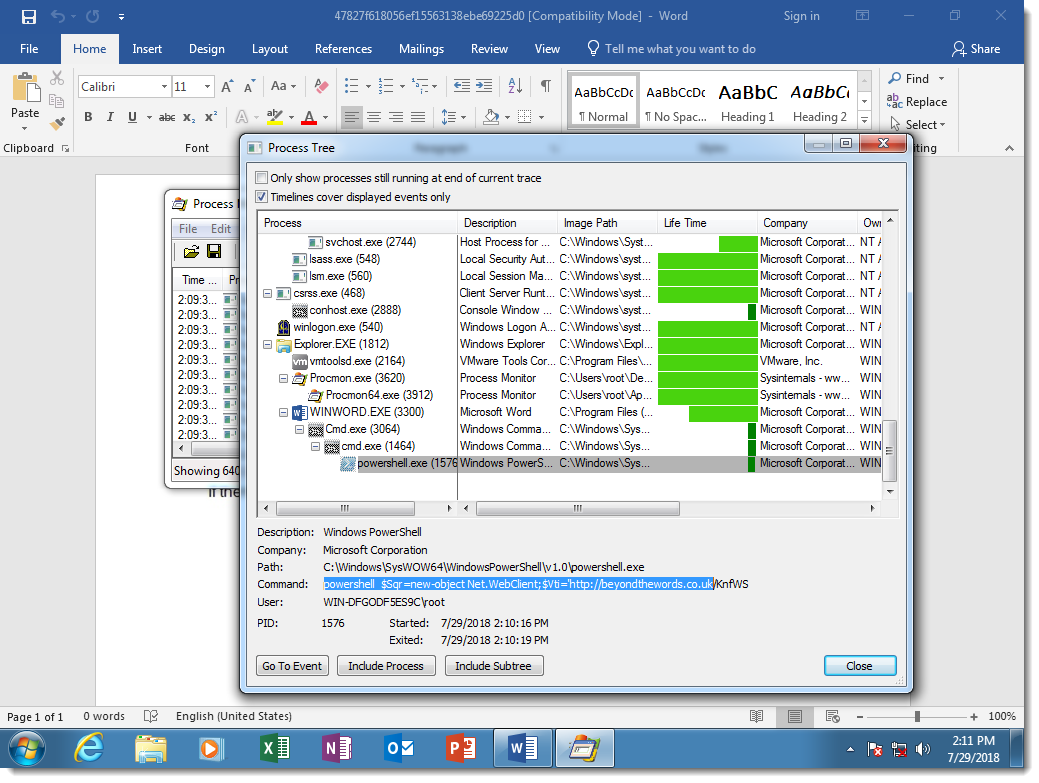
Task: Click the open folder icon in Process Monitor
Action: point(191,252)
